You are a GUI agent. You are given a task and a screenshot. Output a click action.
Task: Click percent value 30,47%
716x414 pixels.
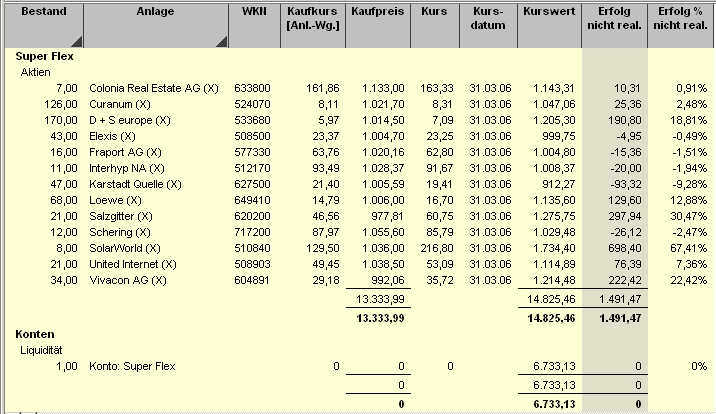point(689,216)
